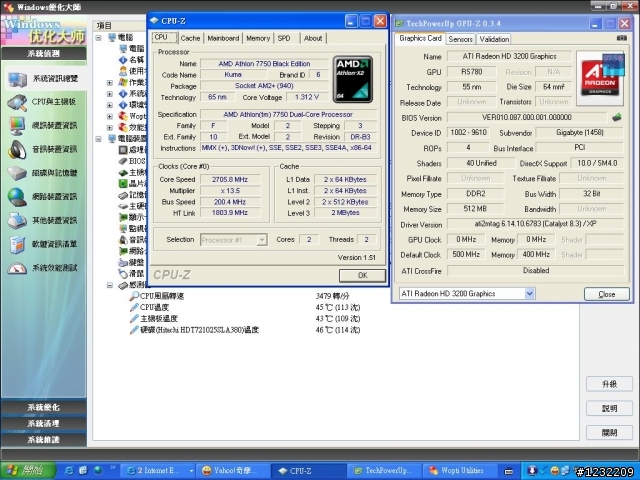
Task: Open the graphics card dropdown in GPU-Z
Action: coord(529,293)
